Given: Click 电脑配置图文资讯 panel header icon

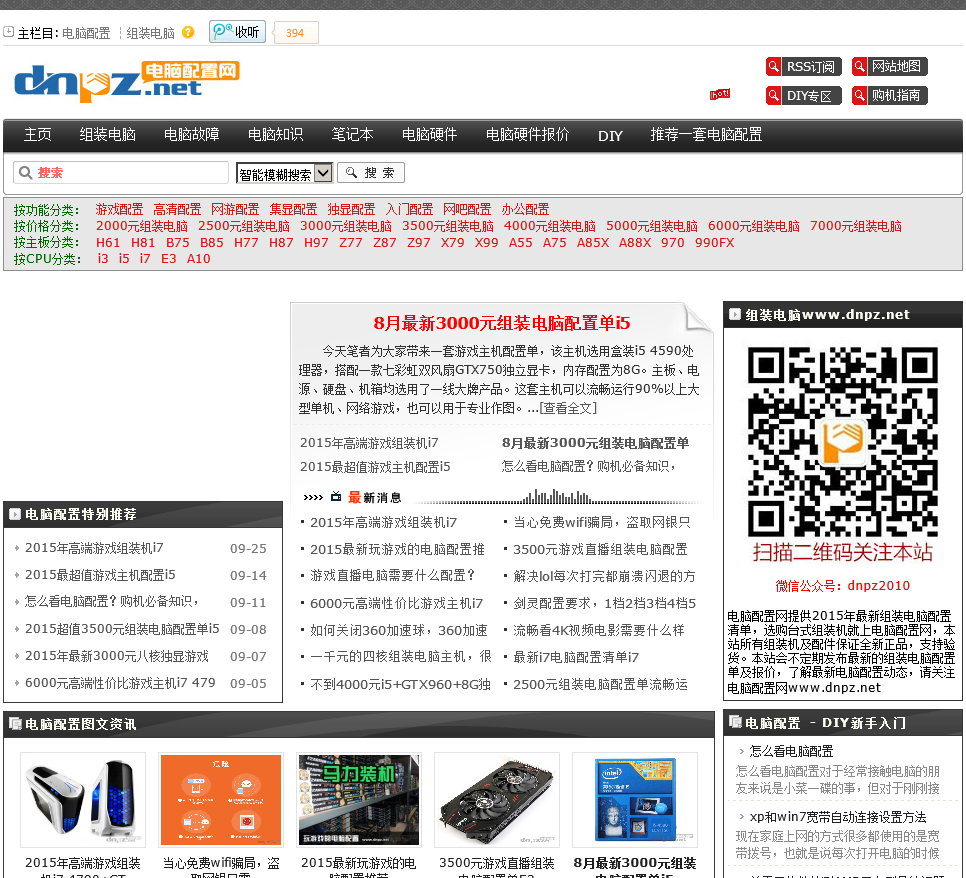Looking at the screenshot, I should coord(15,723).
